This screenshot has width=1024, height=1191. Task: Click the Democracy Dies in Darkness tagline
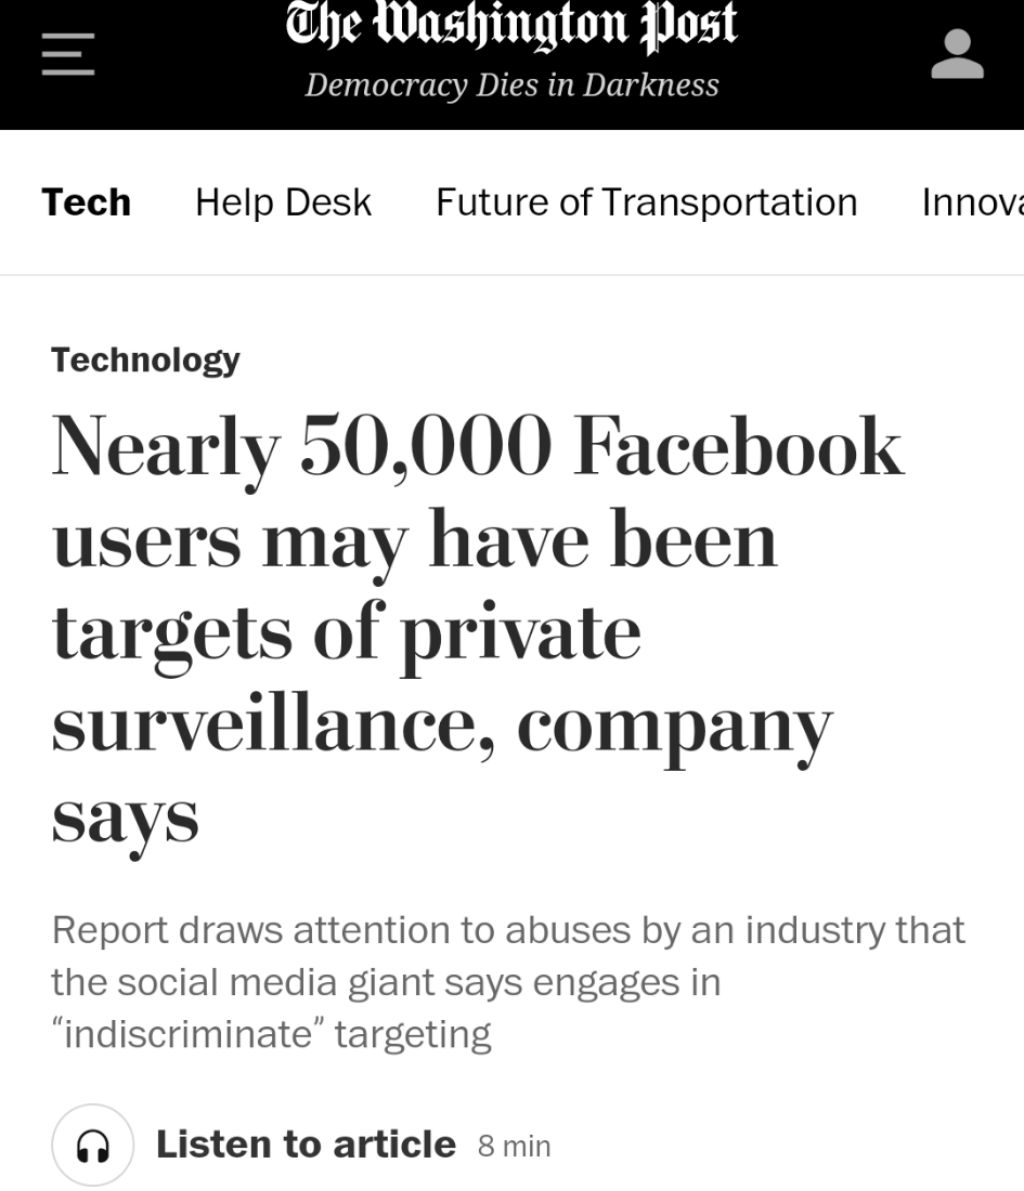point(511,85)
